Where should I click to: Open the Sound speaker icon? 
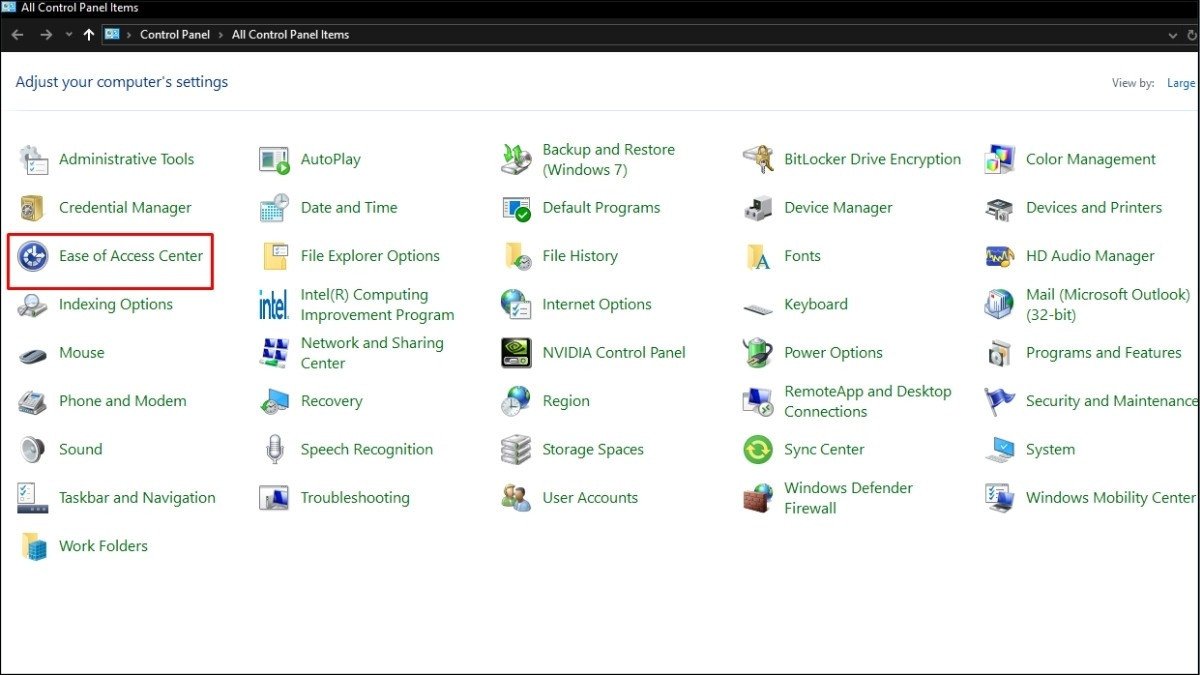tap(33, 450)
